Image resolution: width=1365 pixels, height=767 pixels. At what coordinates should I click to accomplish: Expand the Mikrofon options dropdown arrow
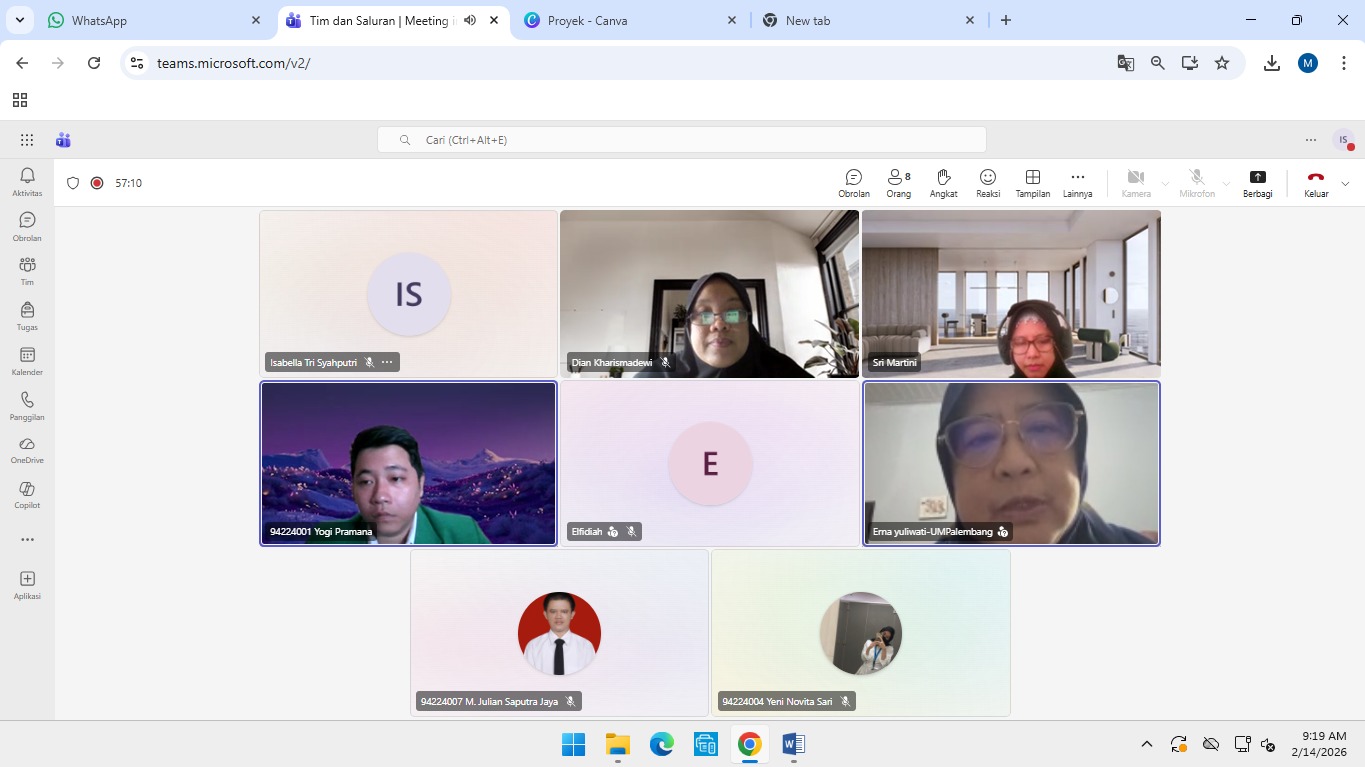[1226, 184]
